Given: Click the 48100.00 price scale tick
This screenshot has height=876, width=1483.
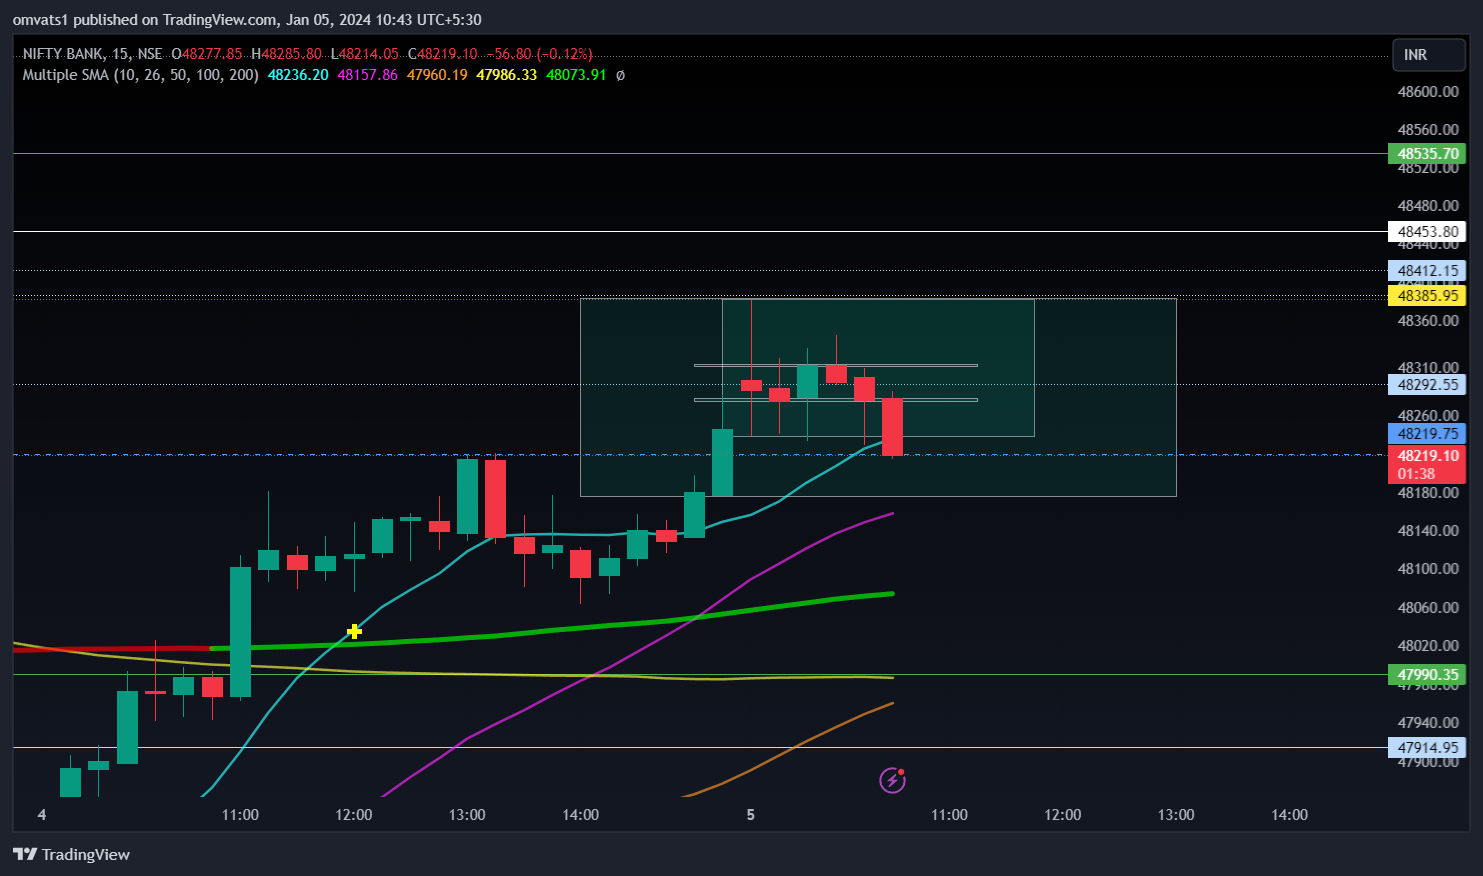Looking at the screenshot, I should [1428, 569].
